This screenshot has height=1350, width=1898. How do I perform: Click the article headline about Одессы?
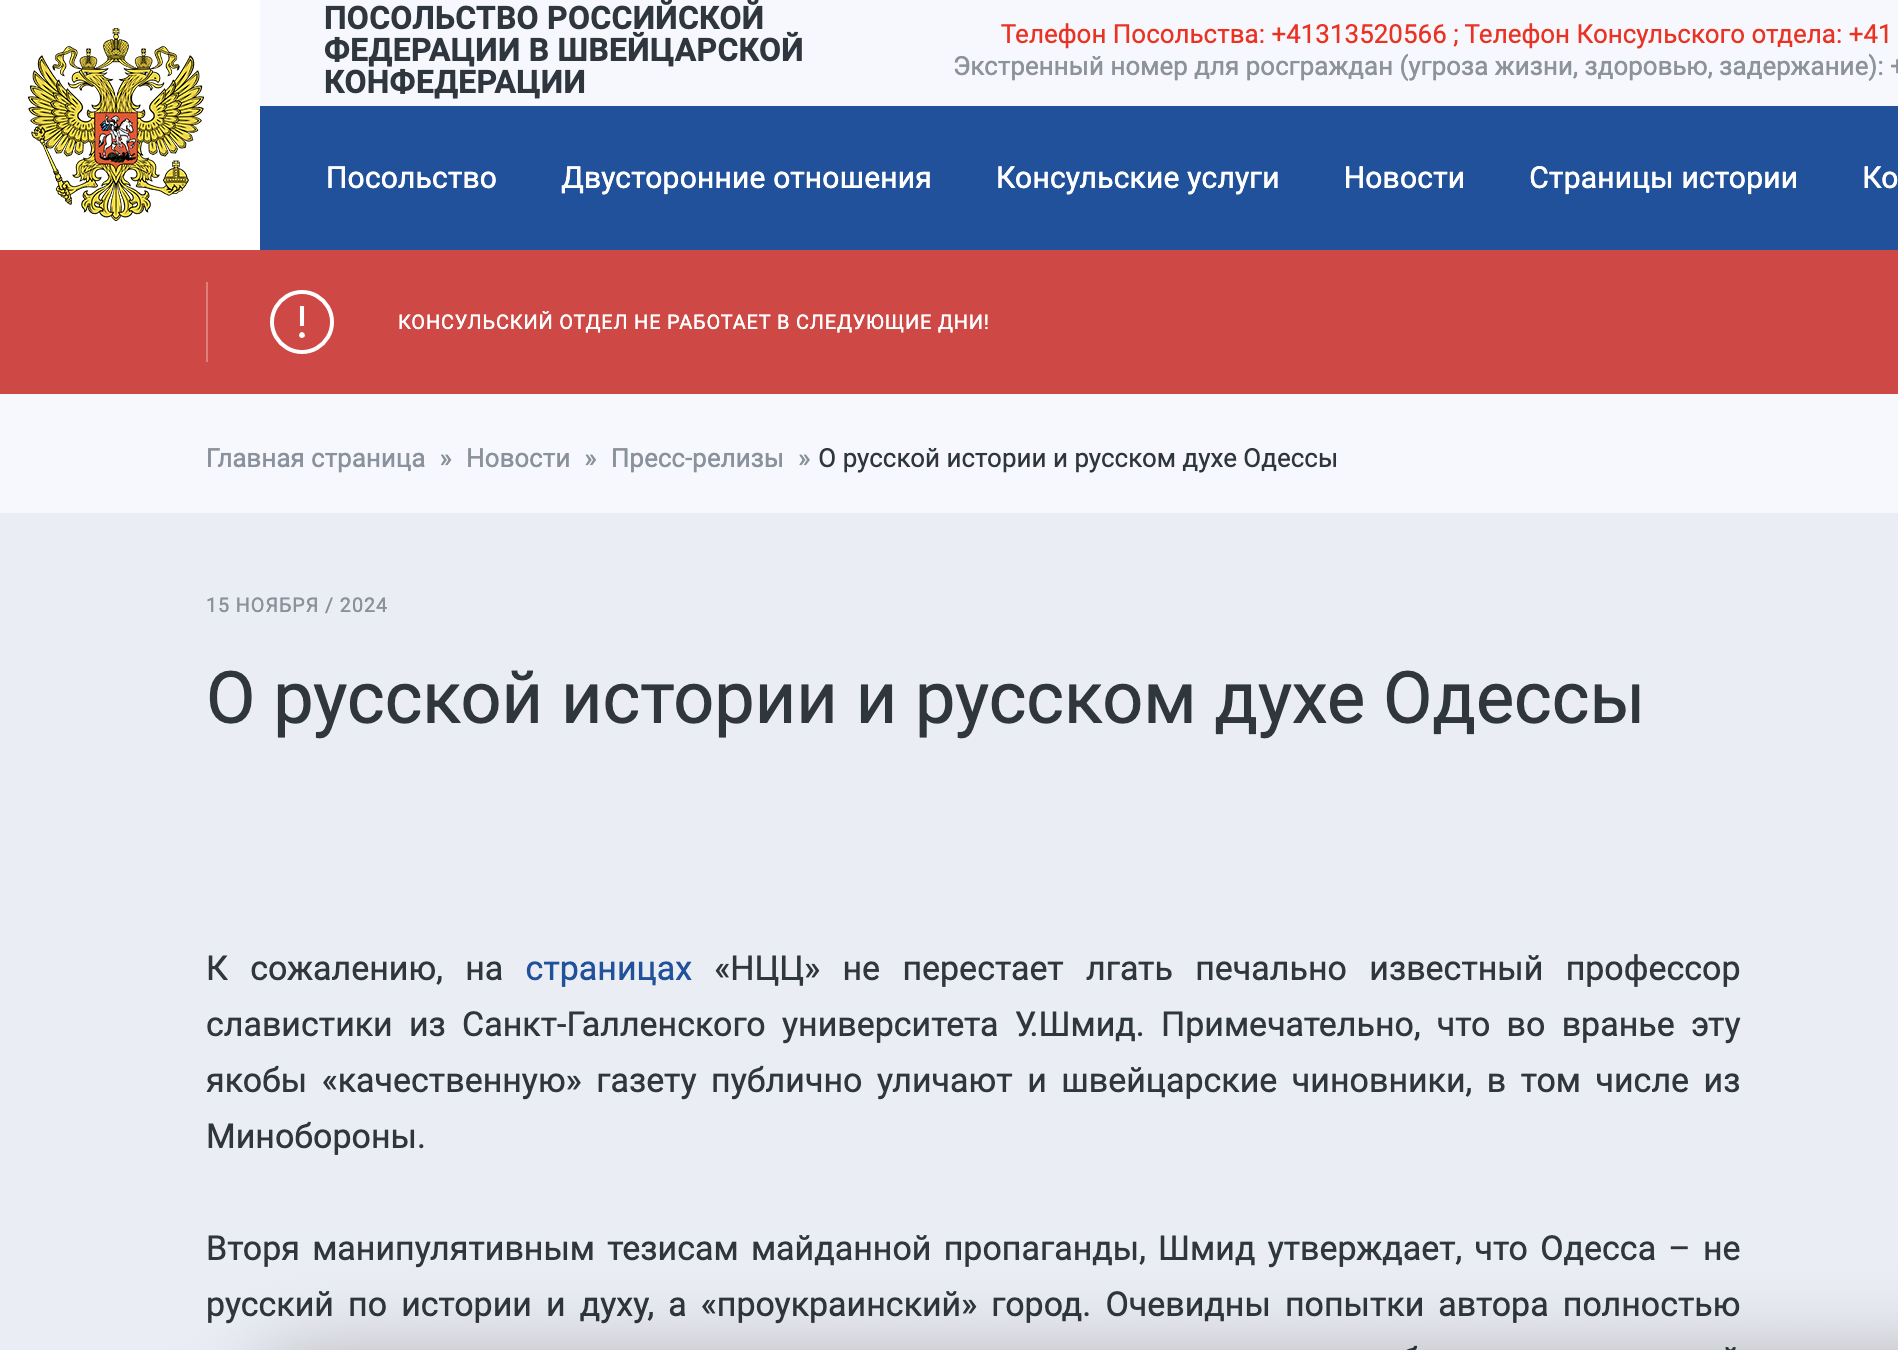click(x=924, y=698)
